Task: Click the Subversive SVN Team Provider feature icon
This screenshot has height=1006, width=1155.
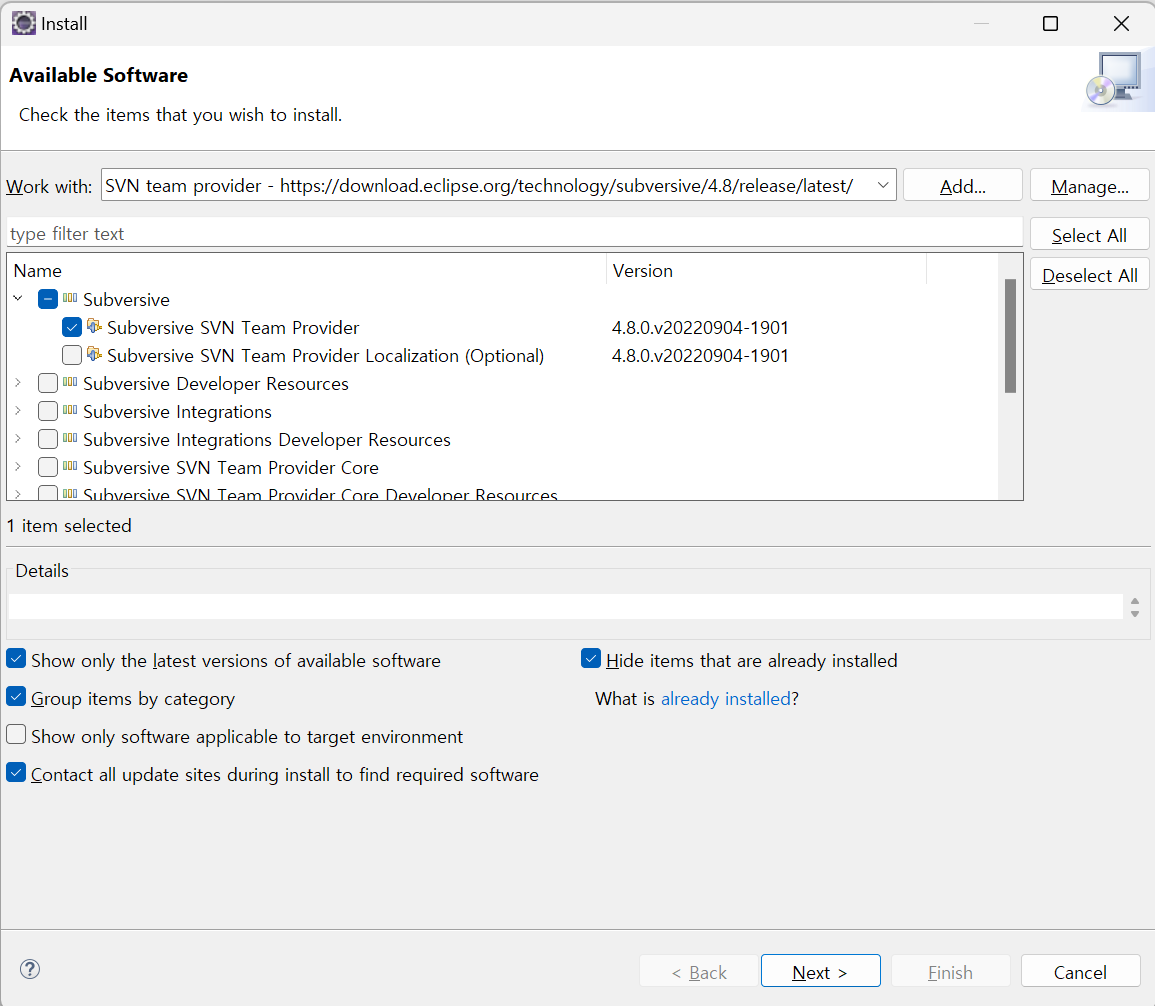Action: [95, 327]
